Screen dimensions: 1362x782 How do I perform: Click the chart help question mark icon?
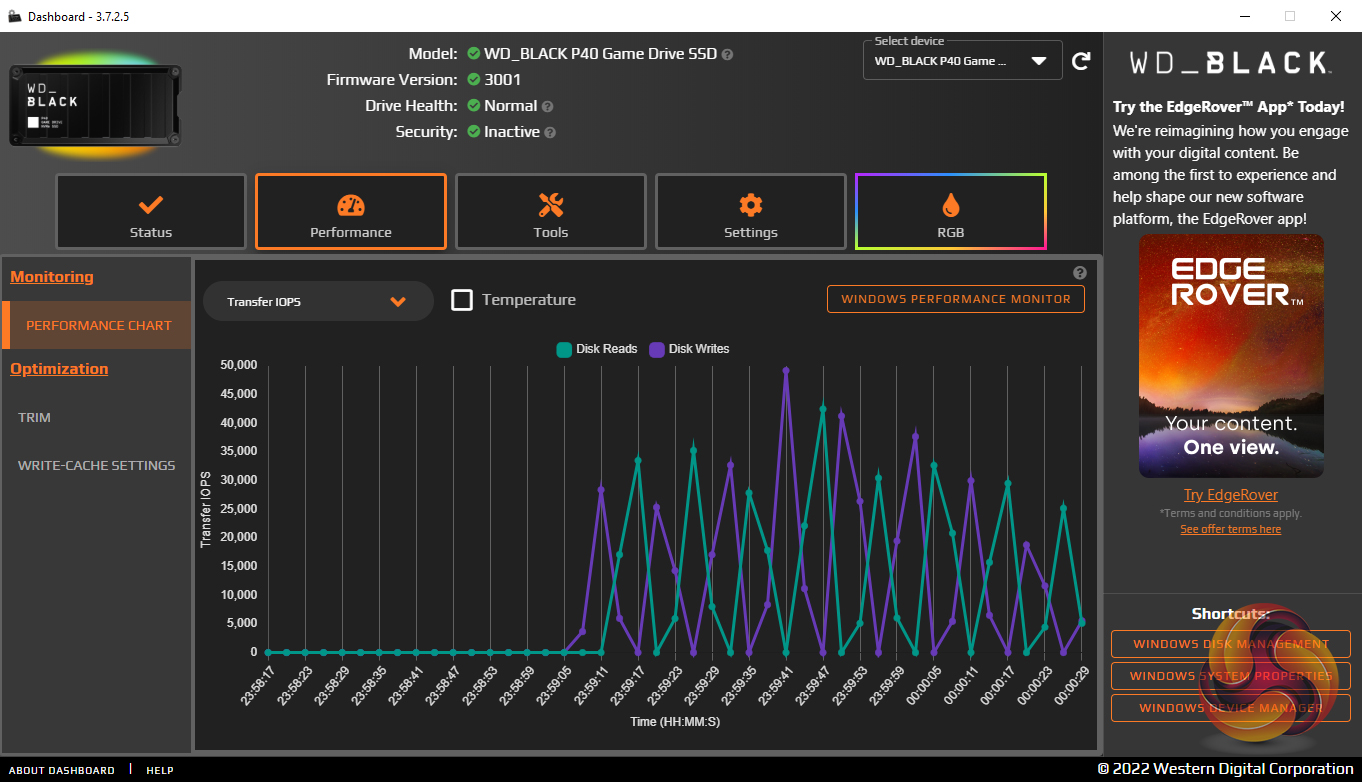1080,273
